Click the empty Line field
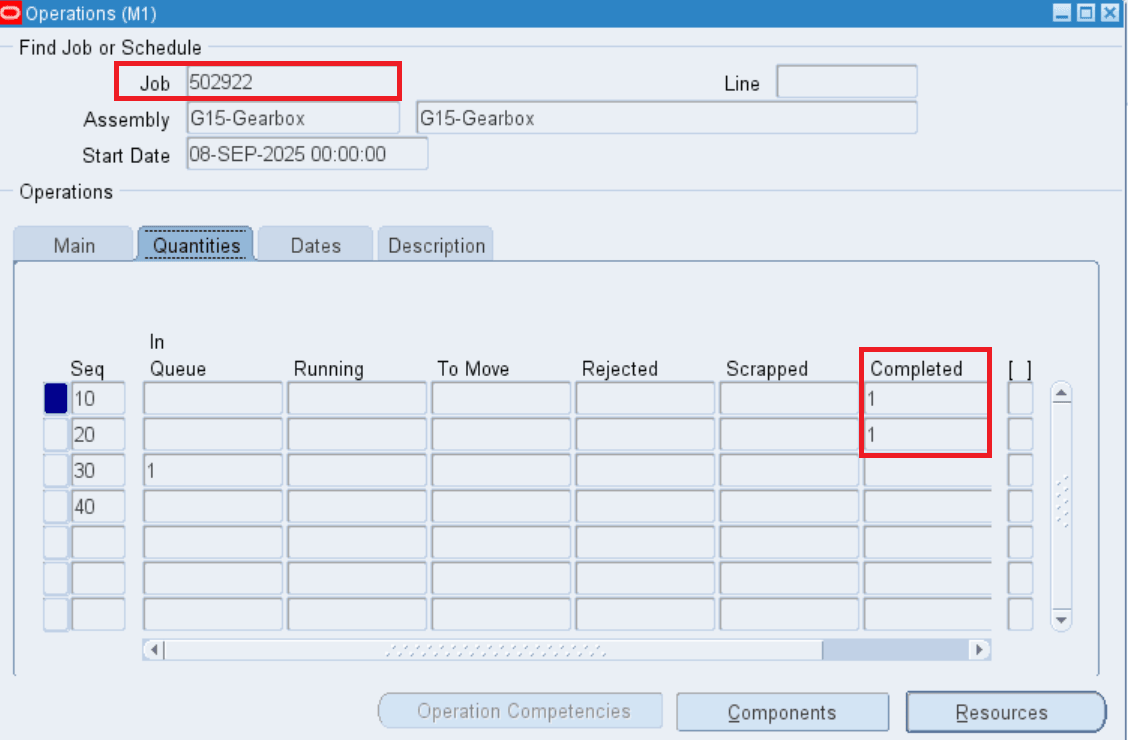This screenshot has height=740, width=1128. (x=847, y=81)
